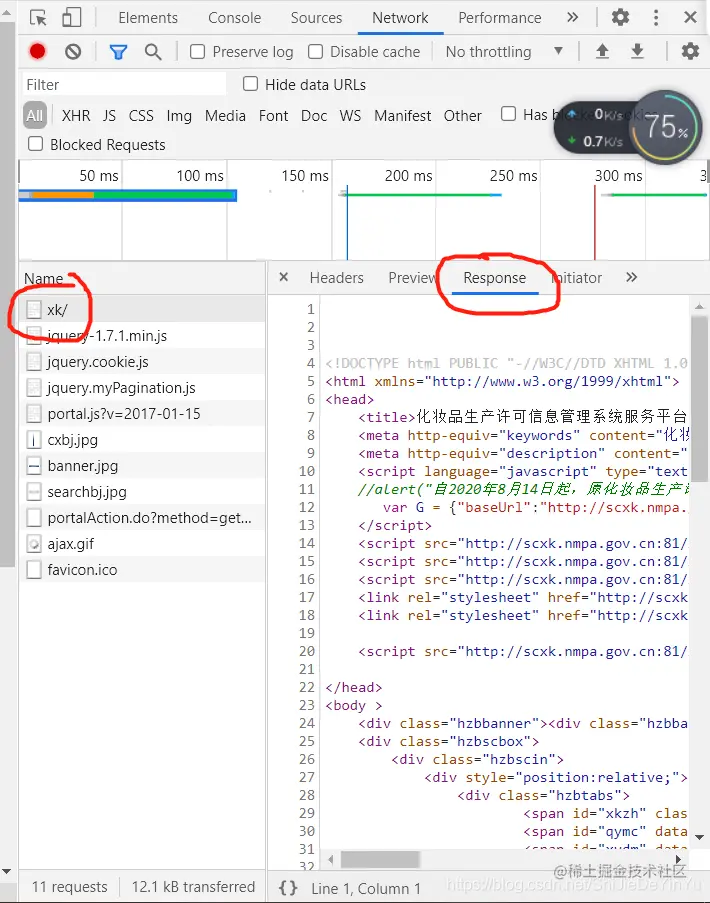Click the Name column header
The image size is (710, 903).
[44, 278]
